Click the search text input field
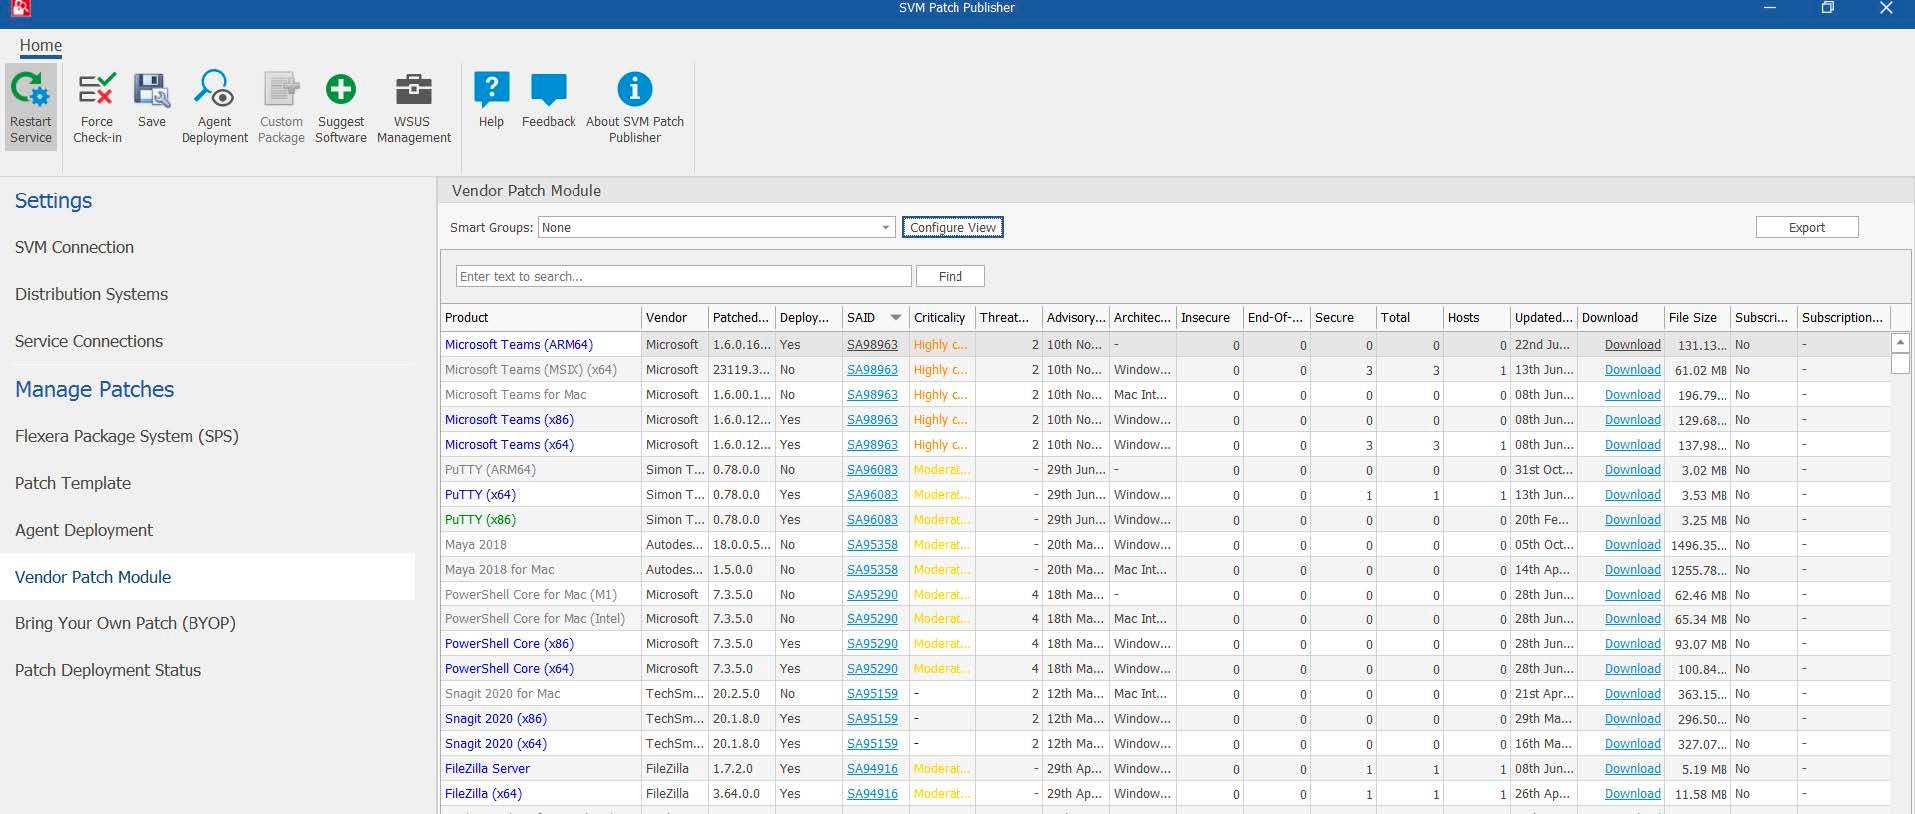Screen dimensions: 1915x814 pyautogui.click(x=683, y=276)
